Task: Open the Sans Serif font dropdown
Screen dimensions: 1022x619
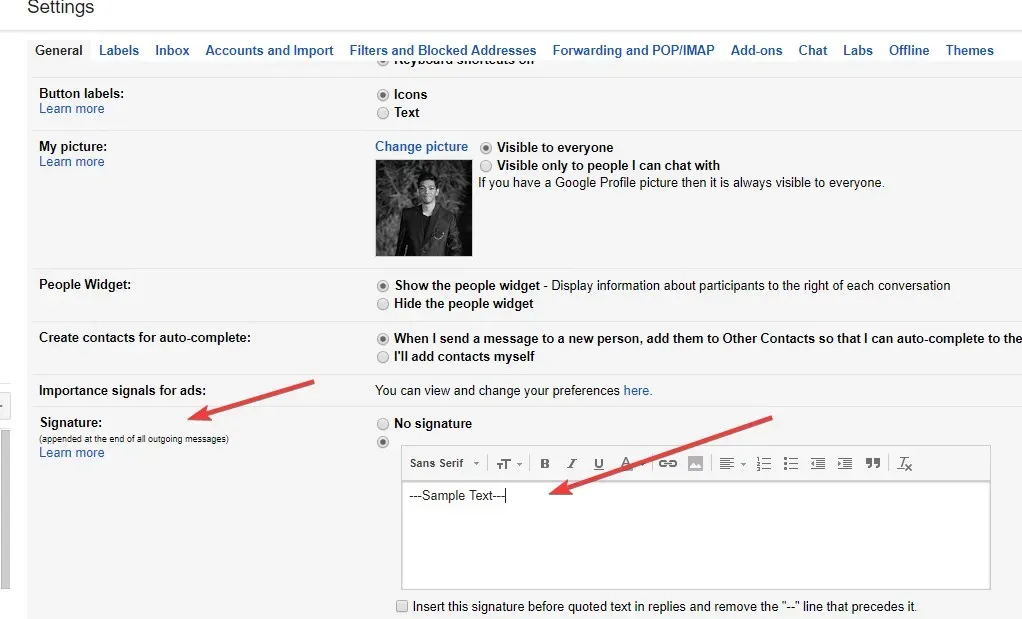Action: pos(445,463)
